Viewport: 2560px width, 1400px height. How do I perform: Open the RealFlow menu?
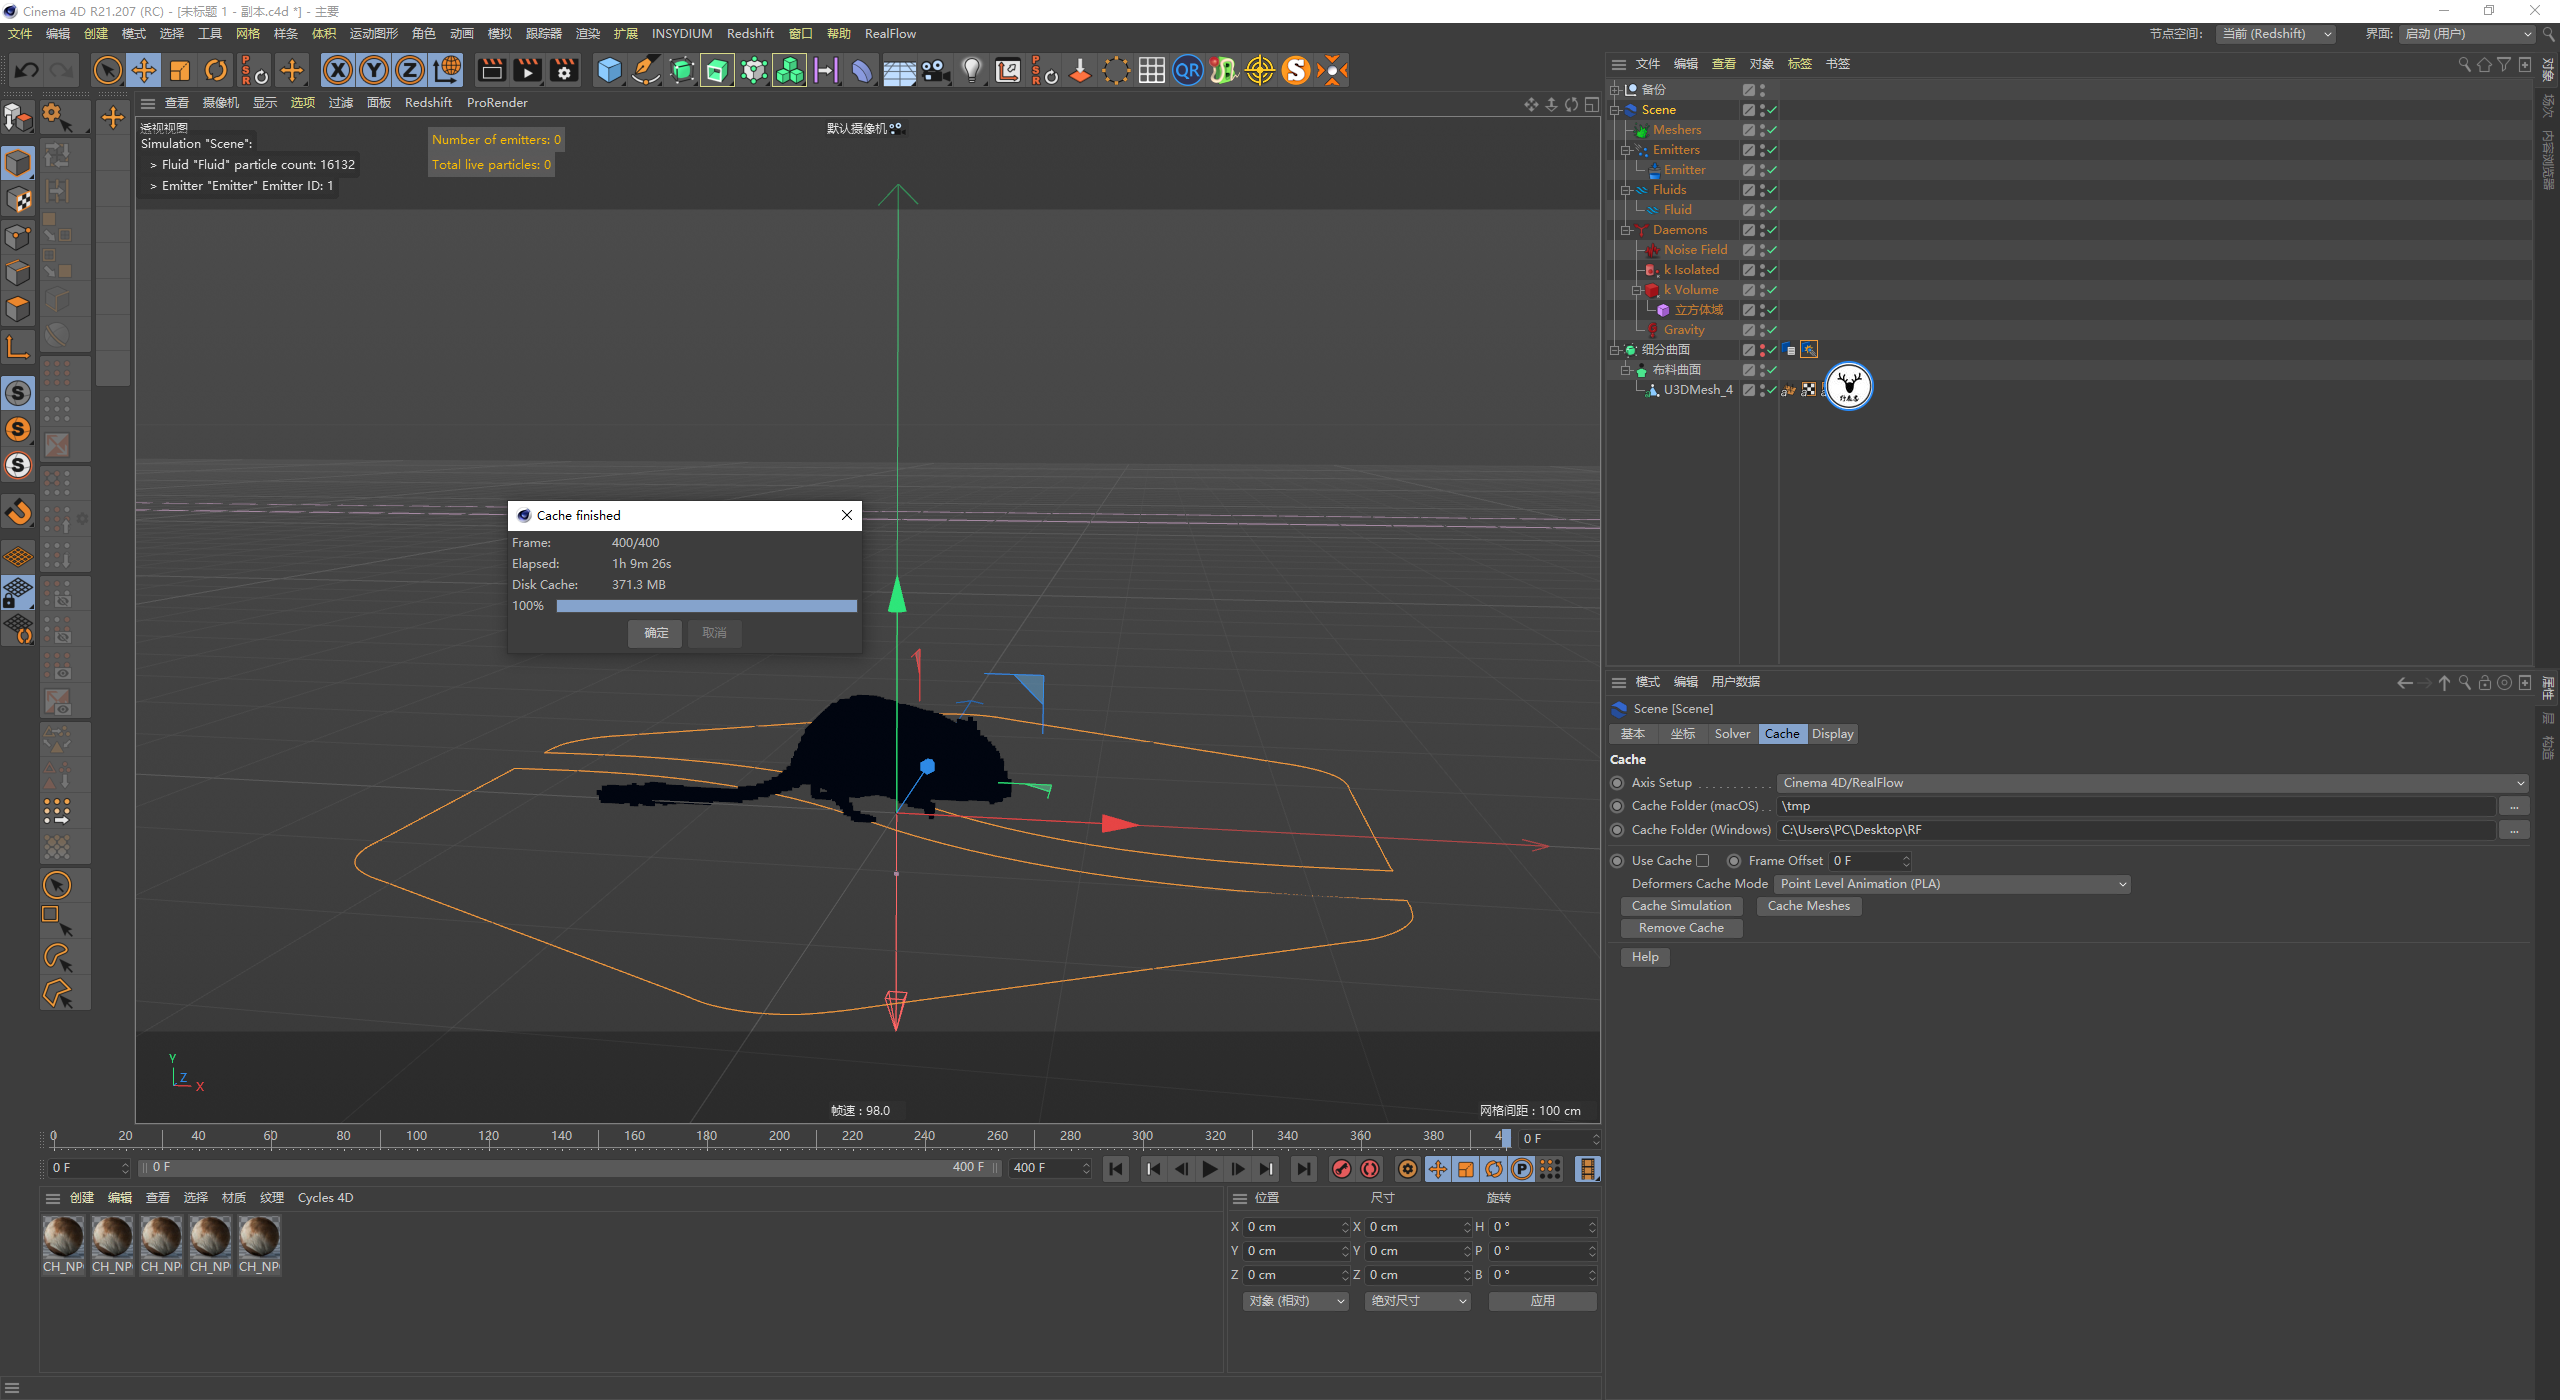pos(889,34)
